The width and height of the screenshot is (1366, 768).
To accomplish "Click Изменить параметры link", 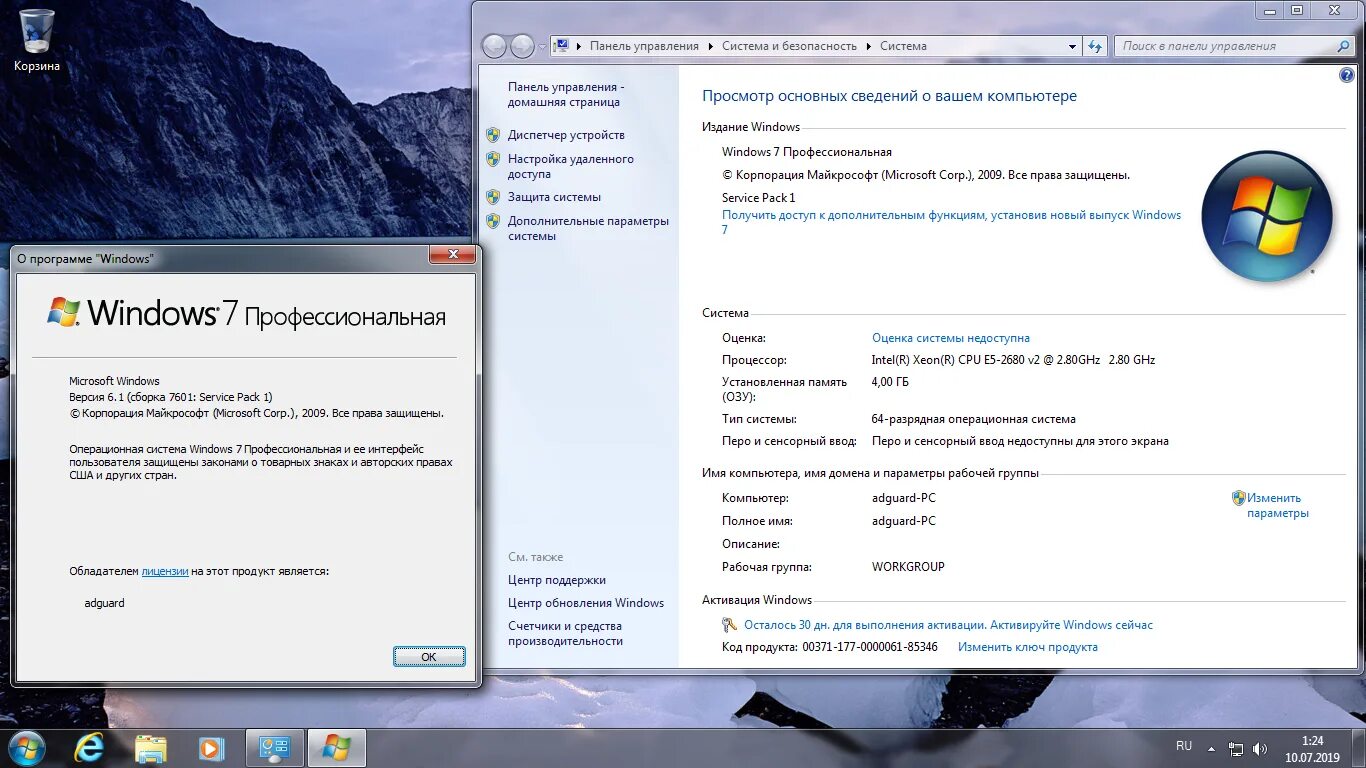I will (x=1277, y=505).
